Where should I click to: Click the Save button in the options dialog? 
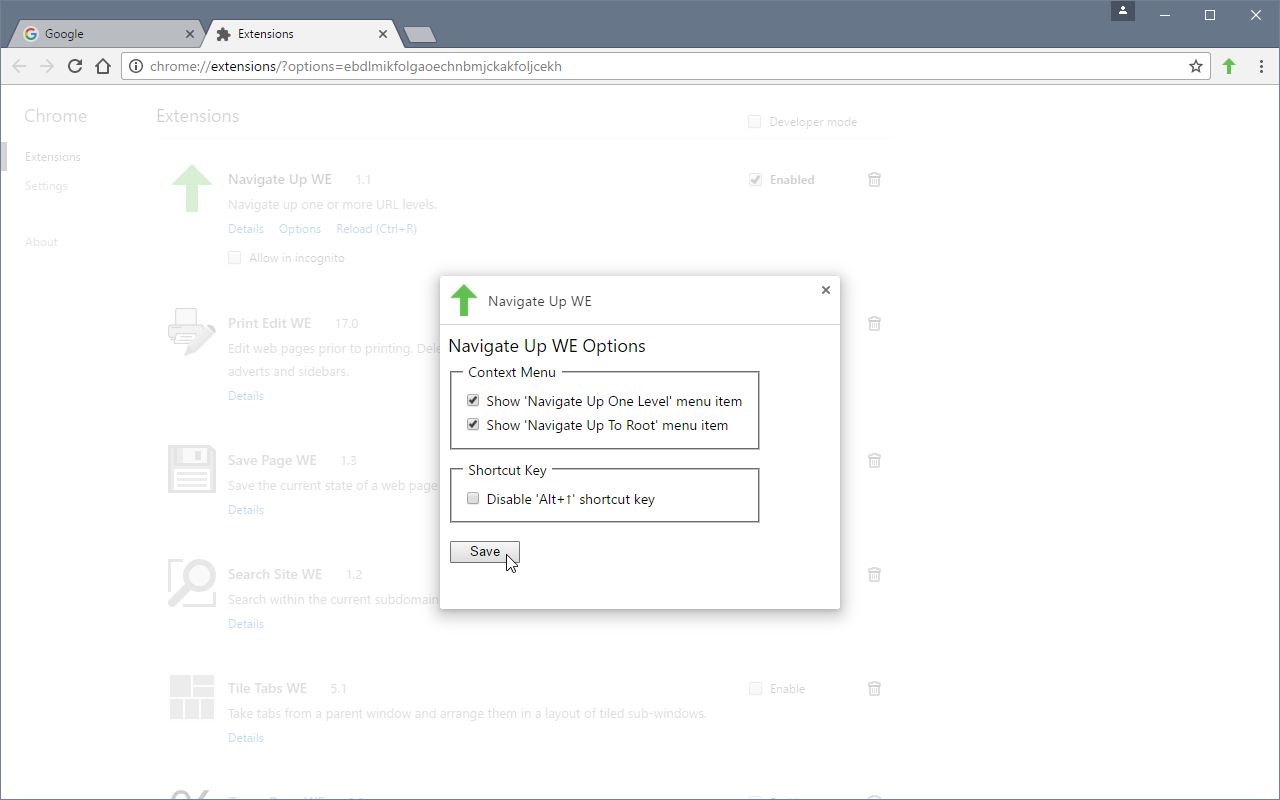tap(485, 551)
